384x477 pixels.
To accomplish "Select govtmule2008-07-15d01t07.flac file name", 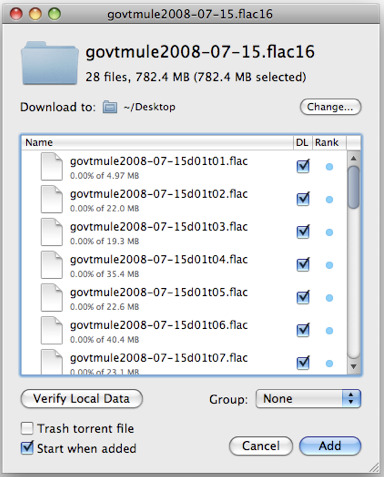I will click(159, 358).
